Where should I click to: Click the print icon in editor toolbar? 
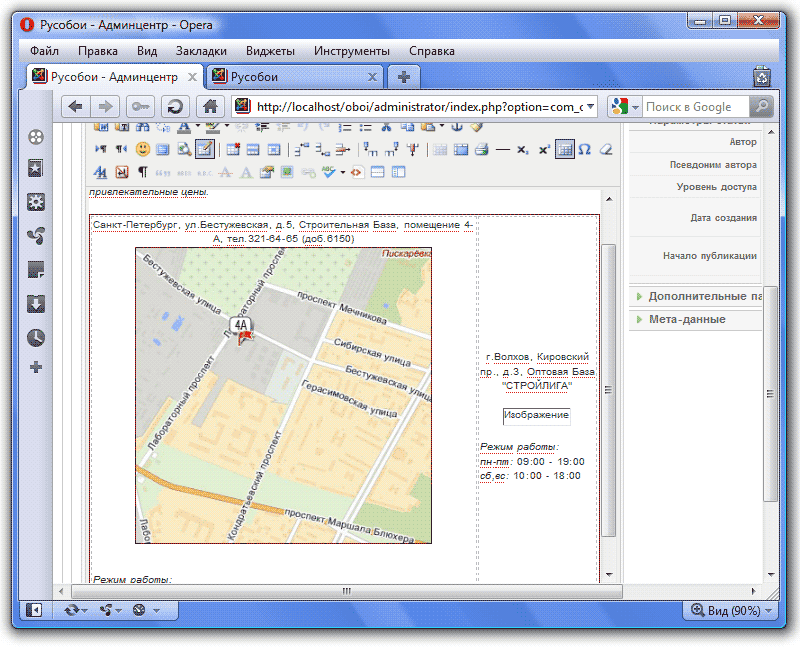click(481, 150)
